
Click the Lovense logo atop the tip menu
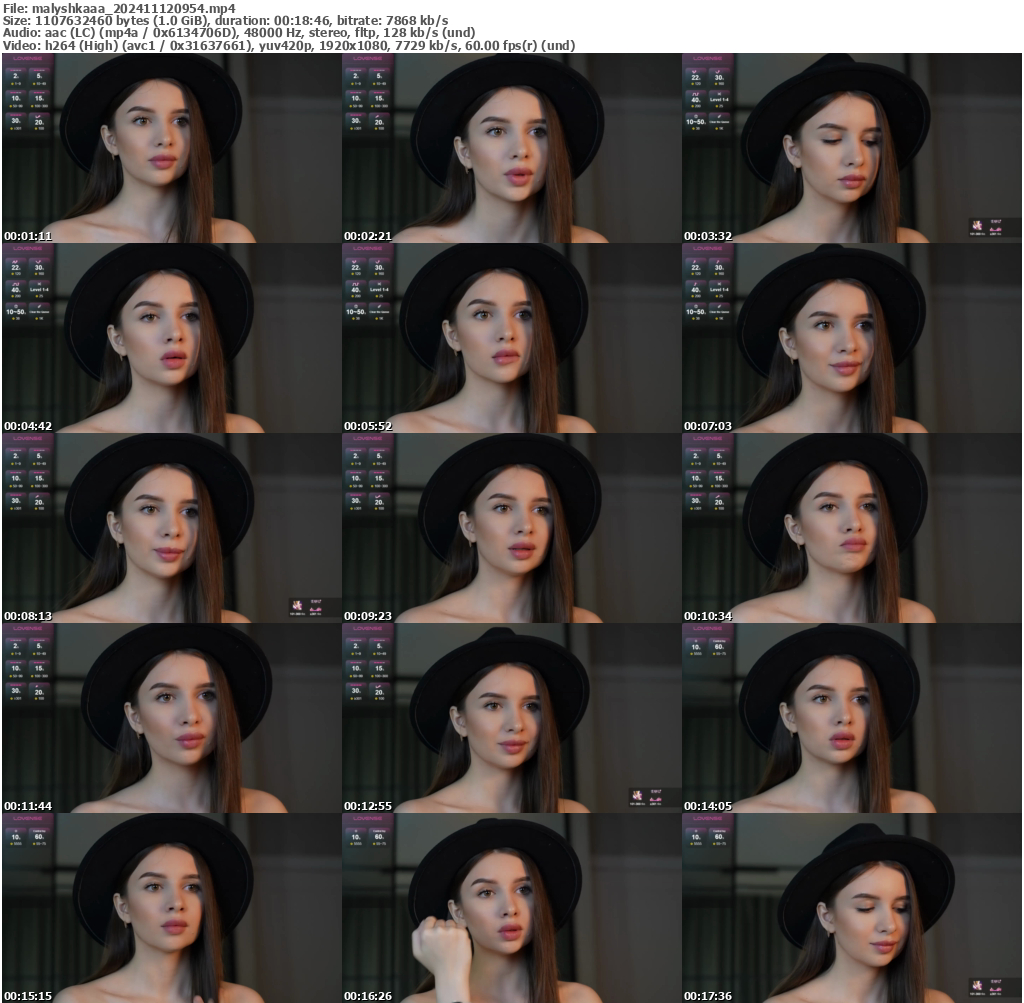point(27,58)
